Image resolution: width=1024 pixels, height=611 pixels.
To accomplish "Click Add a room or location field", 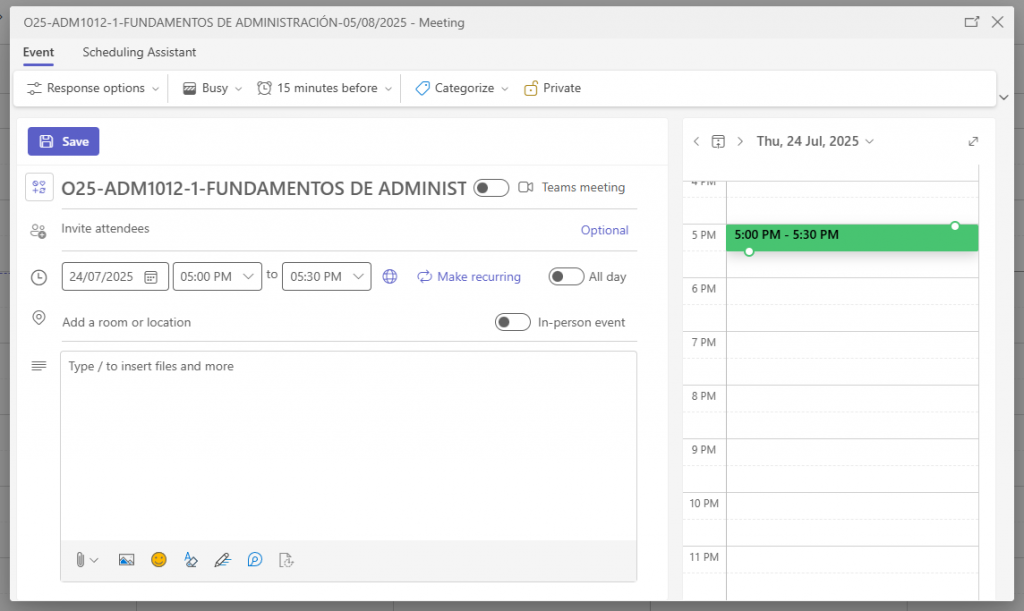I will [x=274, y=322].
